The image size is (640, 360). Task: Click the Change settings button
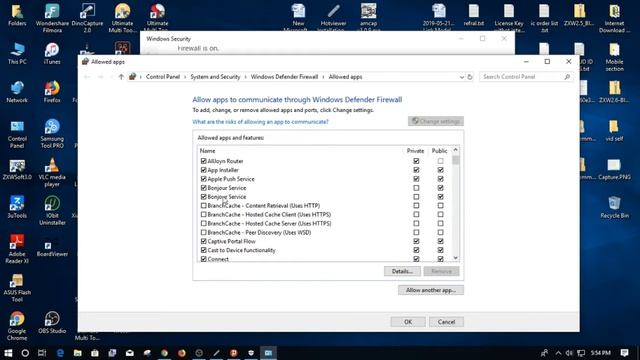point(436,121)
